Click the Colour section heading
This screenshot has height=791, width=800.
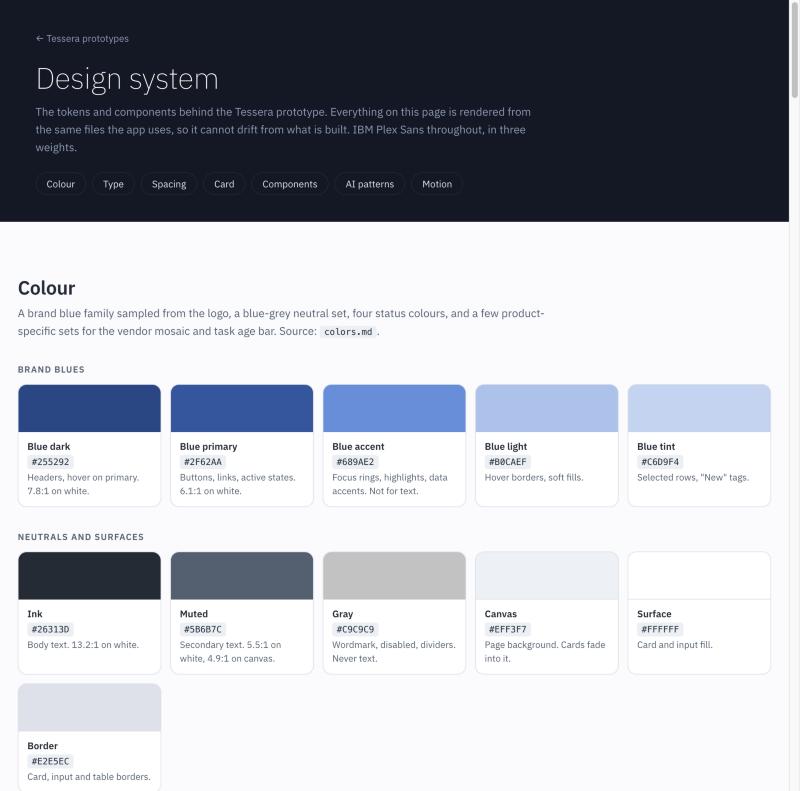pos(46,288)
